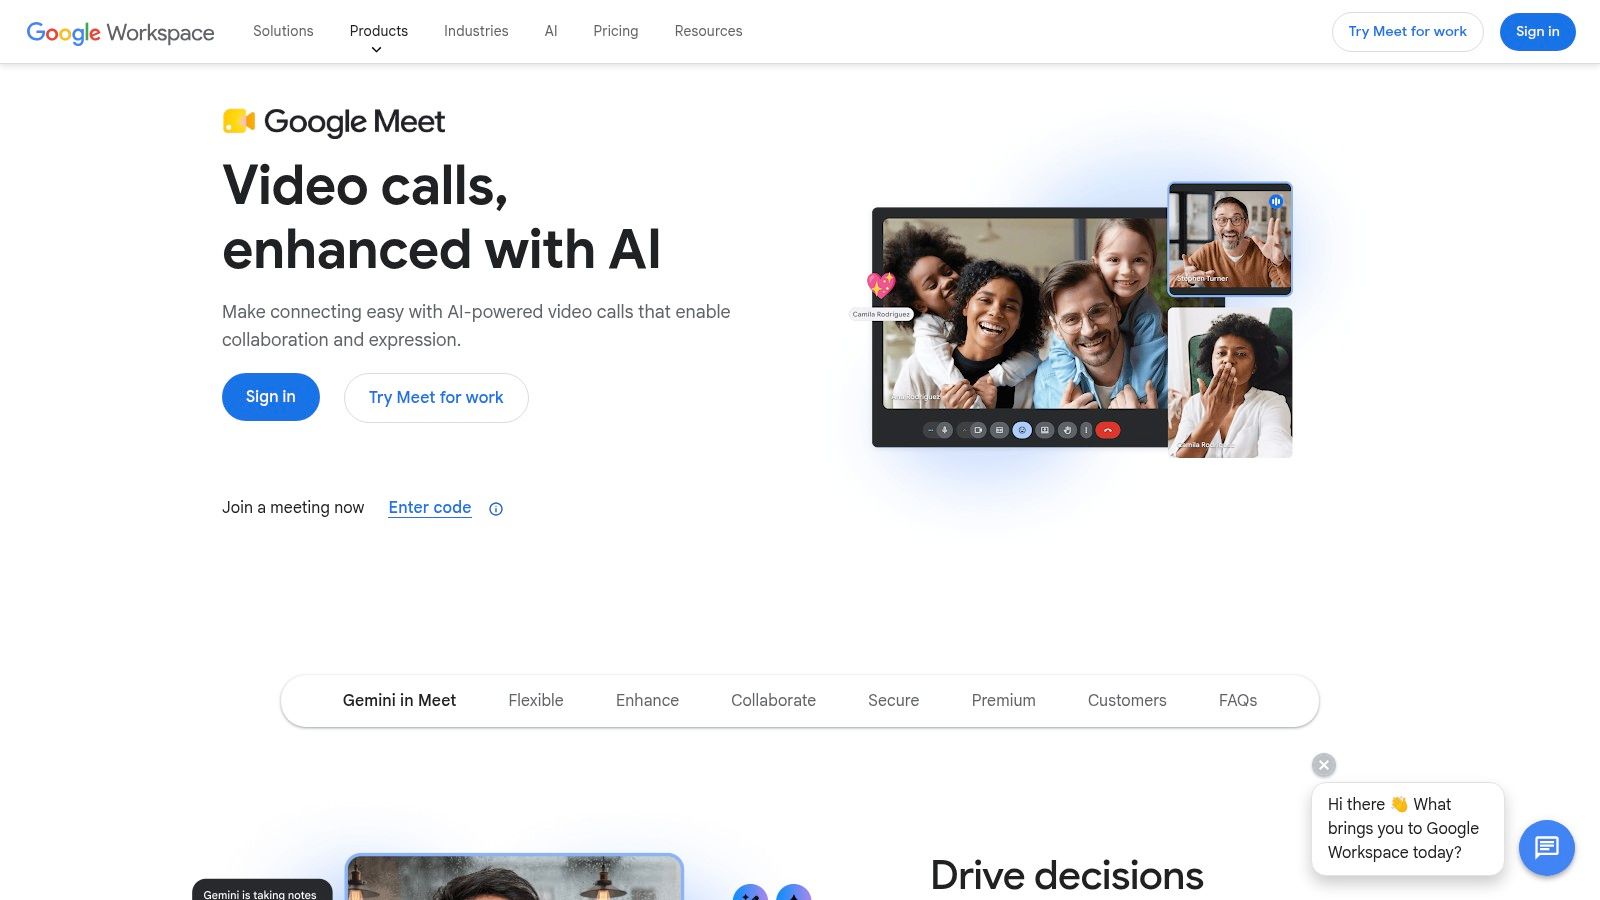Click the 'Video calls, enhanced with AI' heading
This screenshot has height=900, width=1600.
click(x=441, y=217)
